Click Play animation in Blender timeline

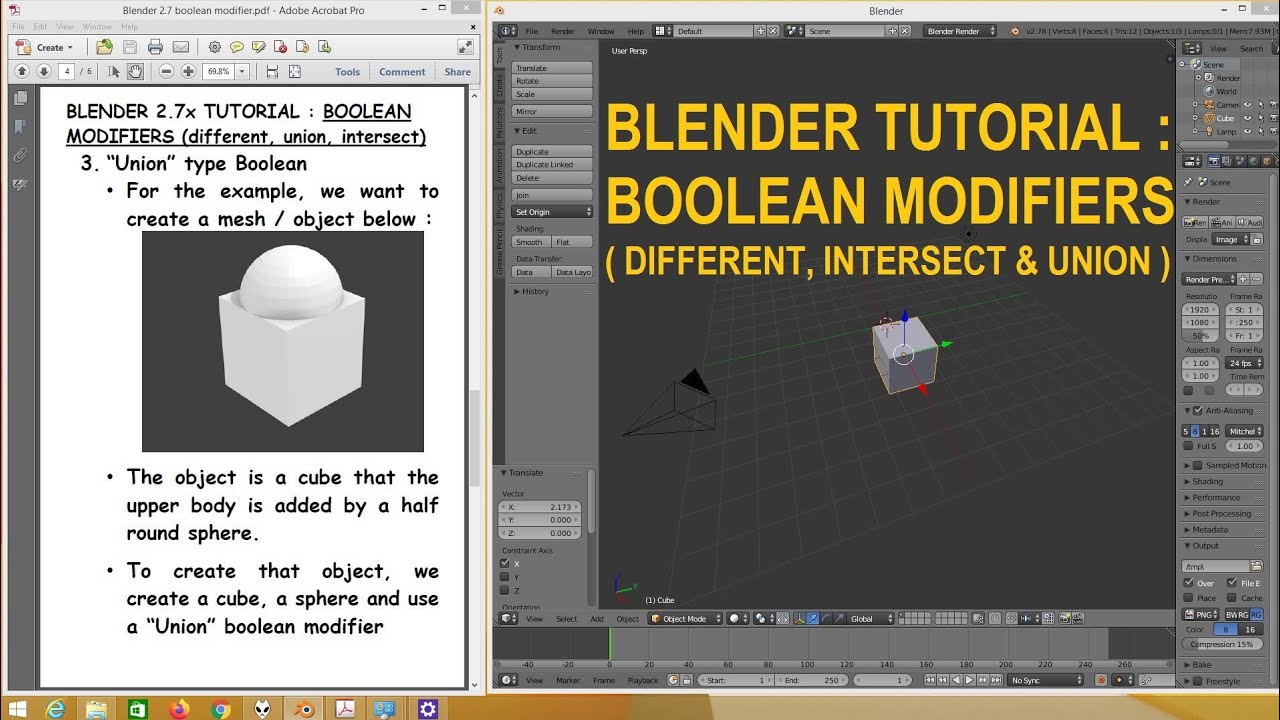tap(969, 680)
